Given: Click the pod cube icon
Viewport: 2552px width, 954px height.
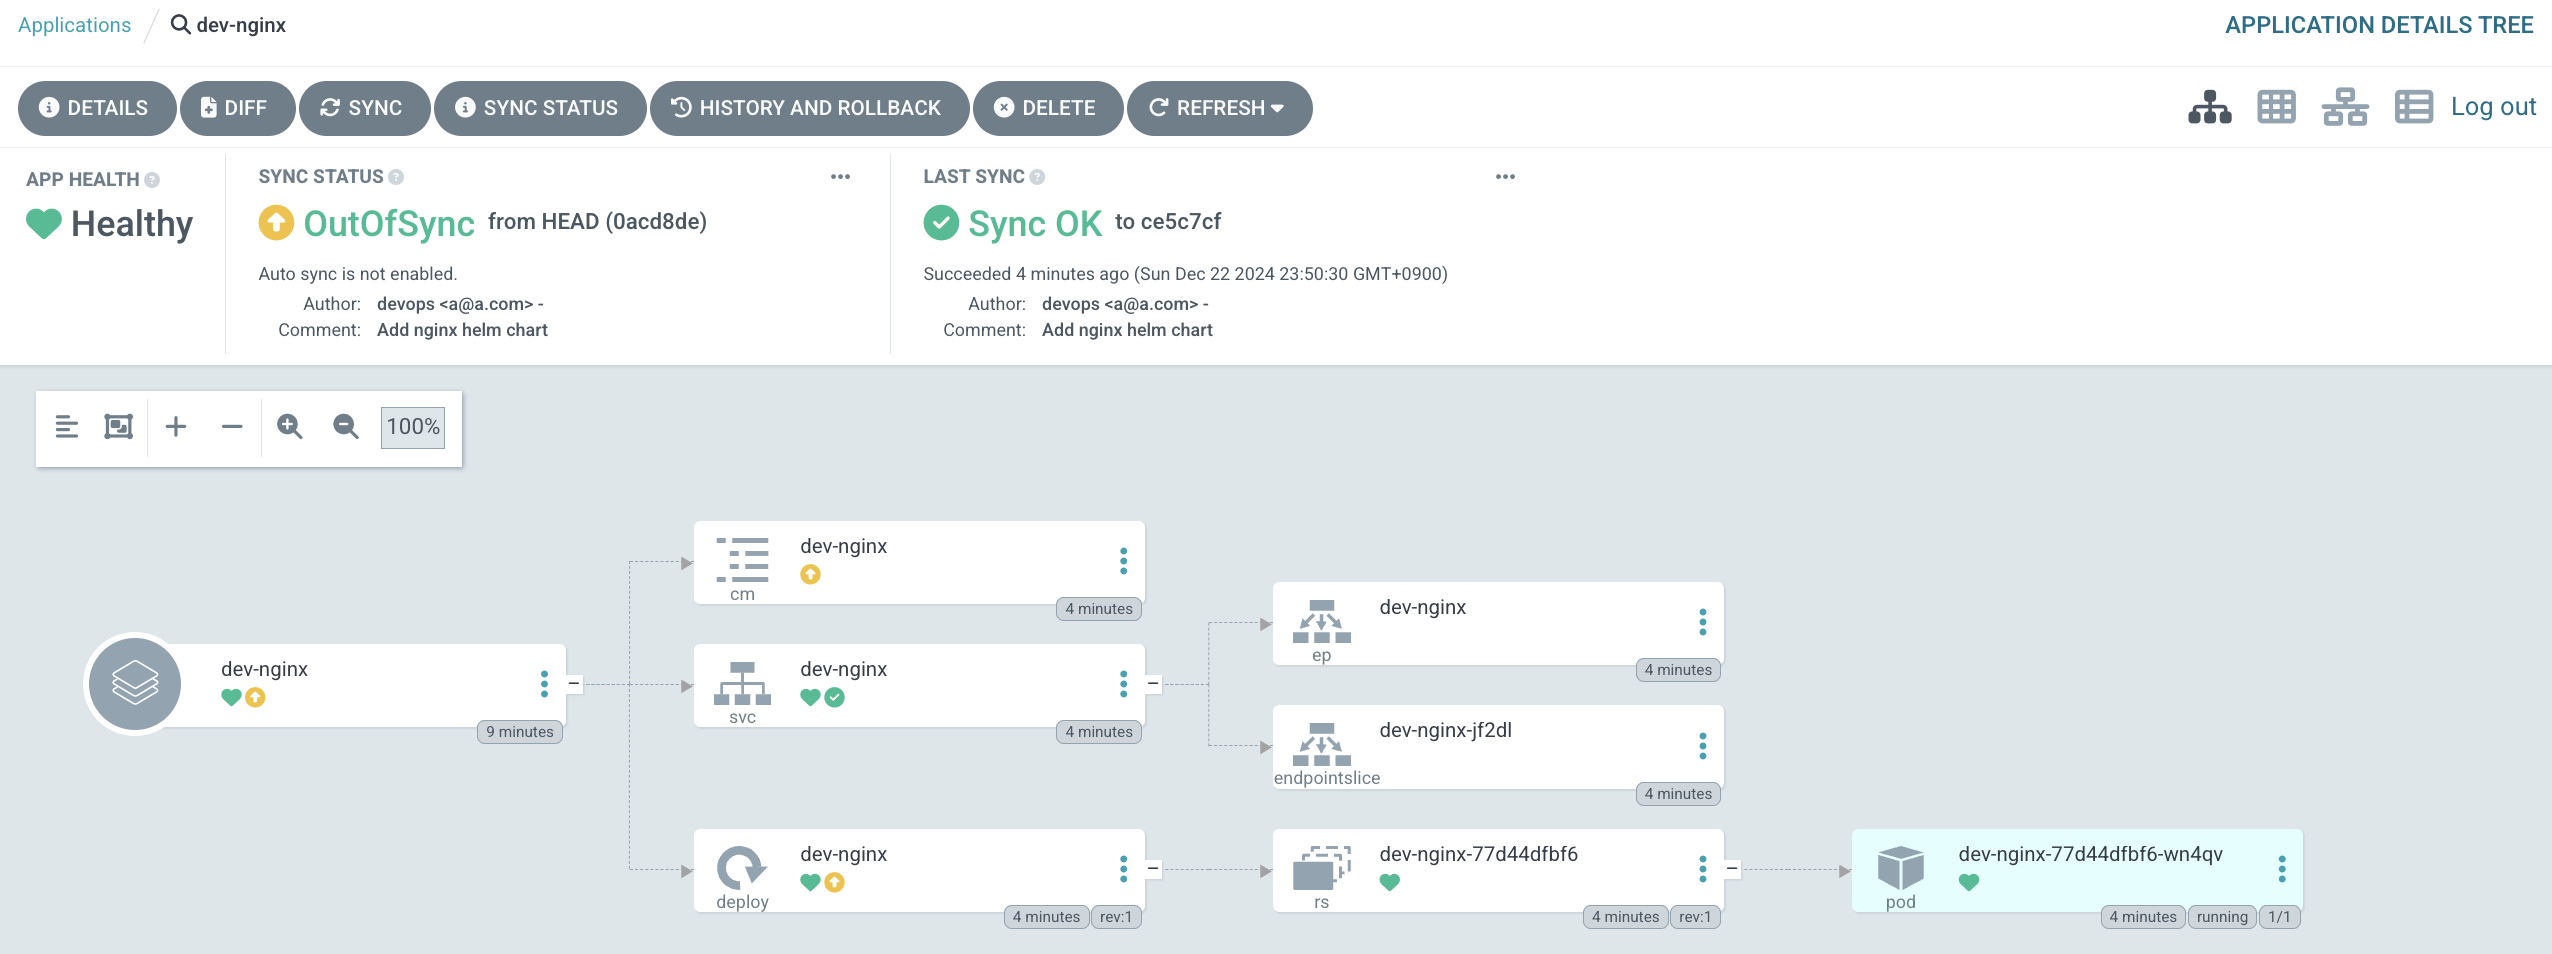Looking at the screenshot, I should (1901, 868).
